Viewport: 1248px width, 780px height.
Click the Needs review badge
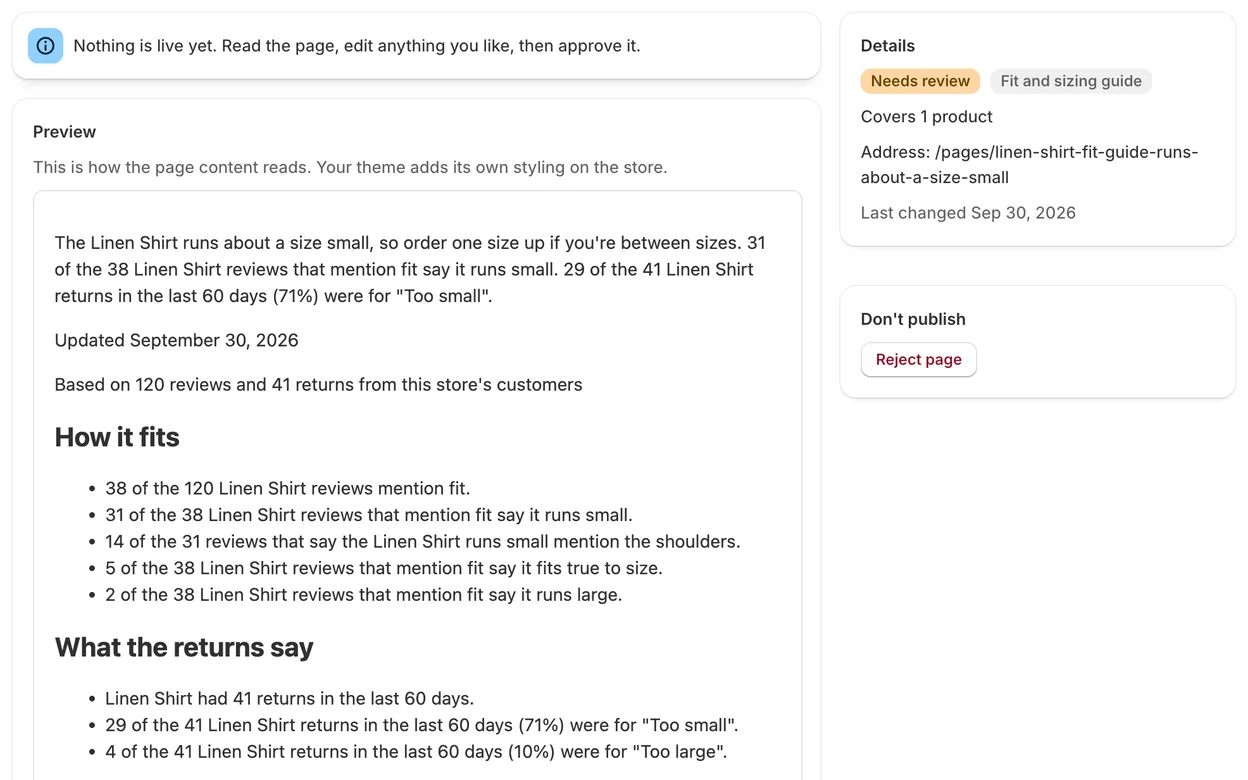click(920, 81)
